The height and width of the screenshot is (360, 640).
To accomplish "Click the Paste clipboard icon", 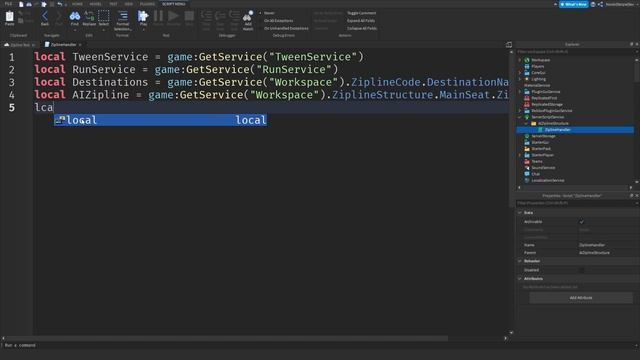I will (9, 18).
